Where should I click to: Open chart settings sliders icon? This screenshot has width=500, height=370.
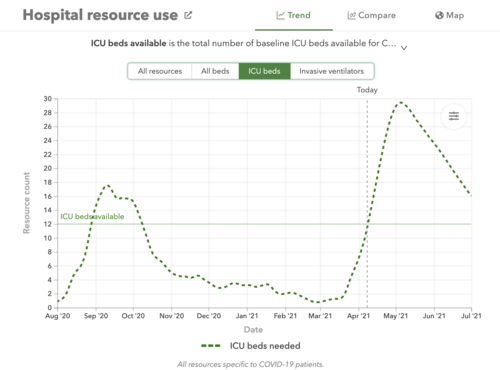coord(454,116)
